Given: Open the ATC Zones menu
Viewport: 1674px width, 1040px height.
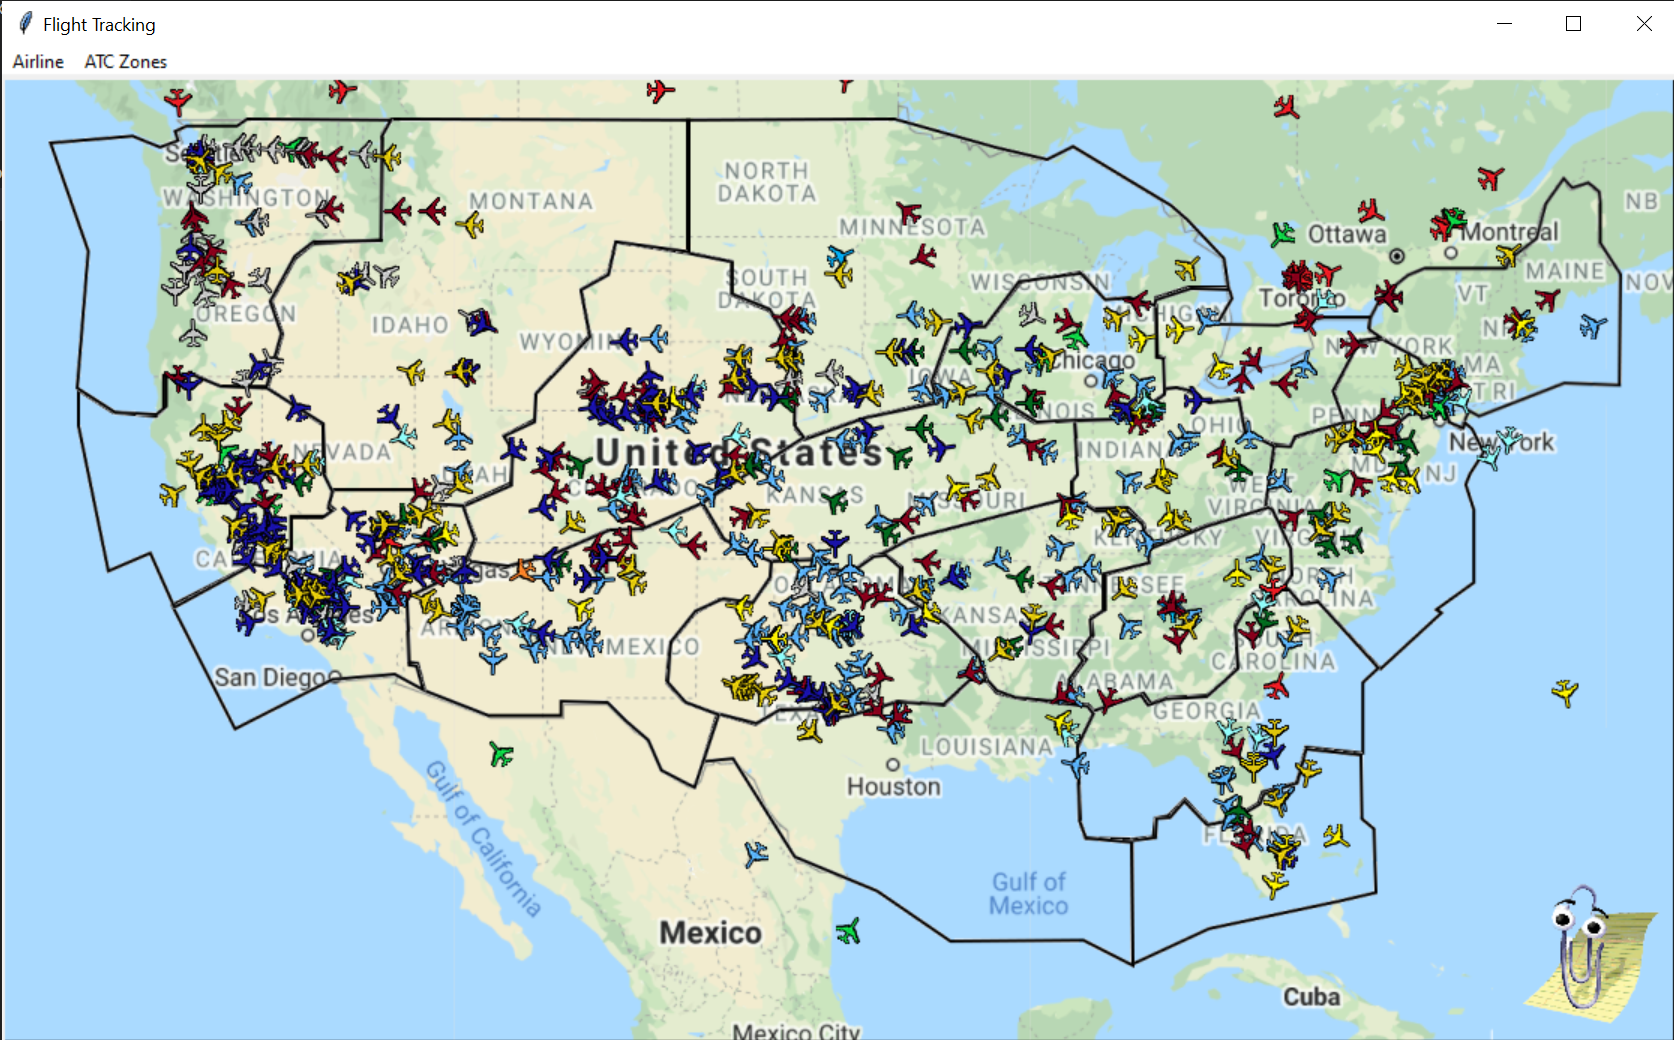Looking at the screenshot, I should pyautogui.click(x=124, y=61).
